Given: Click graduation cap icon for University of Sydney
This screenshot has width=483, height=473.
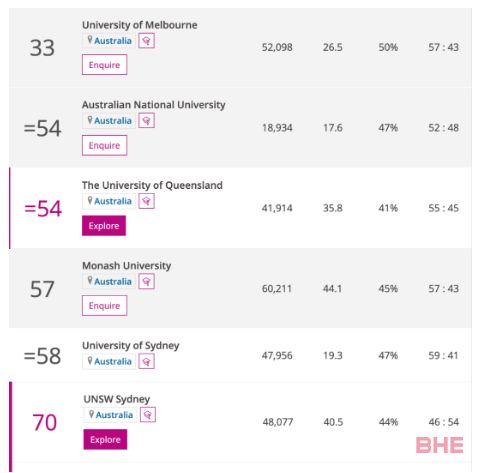Looking at the screenshot, I should point(146,362).
